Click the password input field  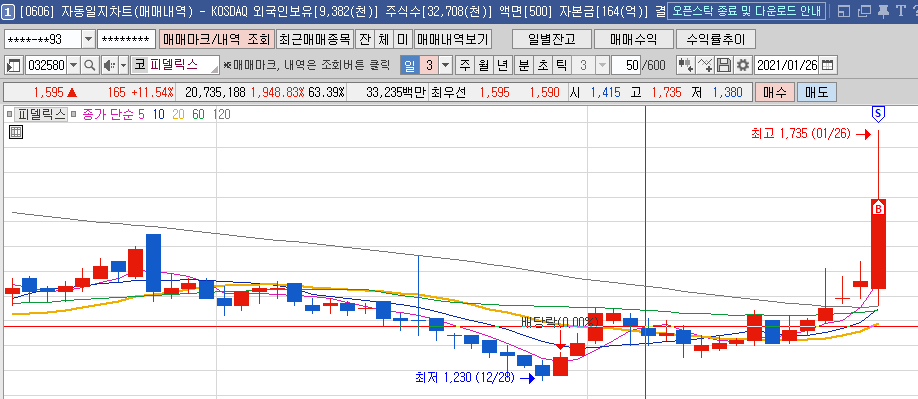(x=126, y=39)
